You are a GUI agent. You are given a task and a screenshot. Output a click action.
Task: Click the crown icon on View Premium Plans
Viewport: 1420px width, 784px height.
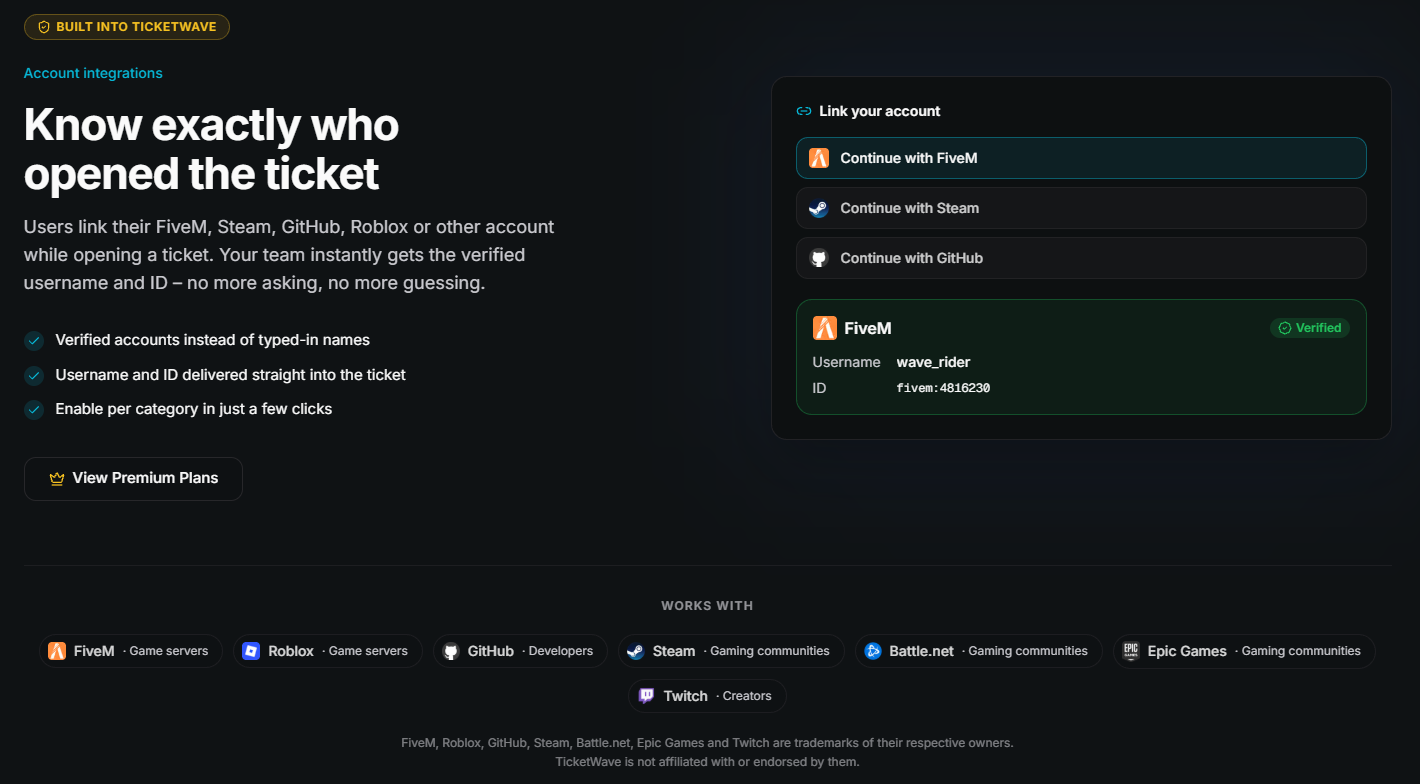pyautogui.click(x=57, y=479)
